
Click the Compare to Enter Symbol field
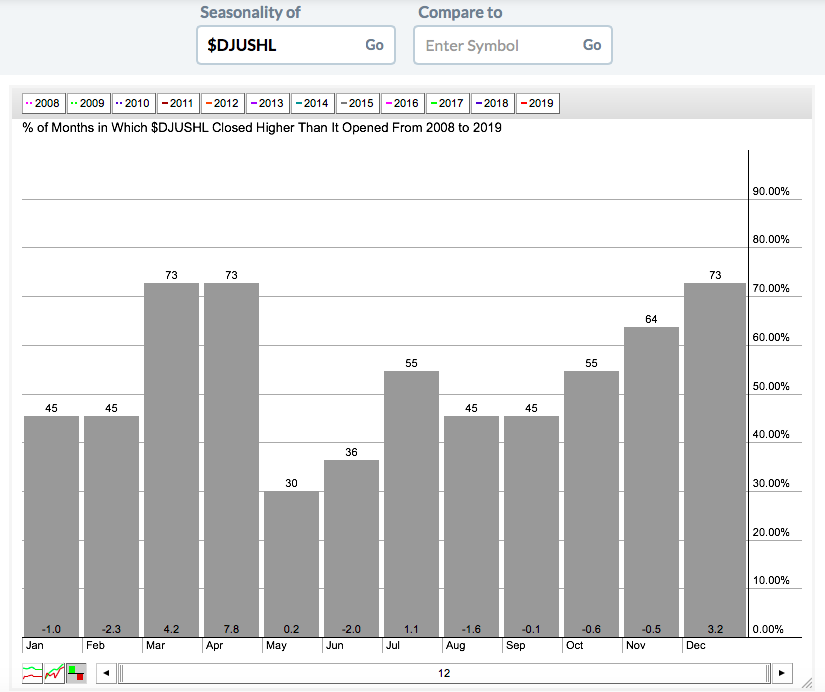[x=497, y=45]
